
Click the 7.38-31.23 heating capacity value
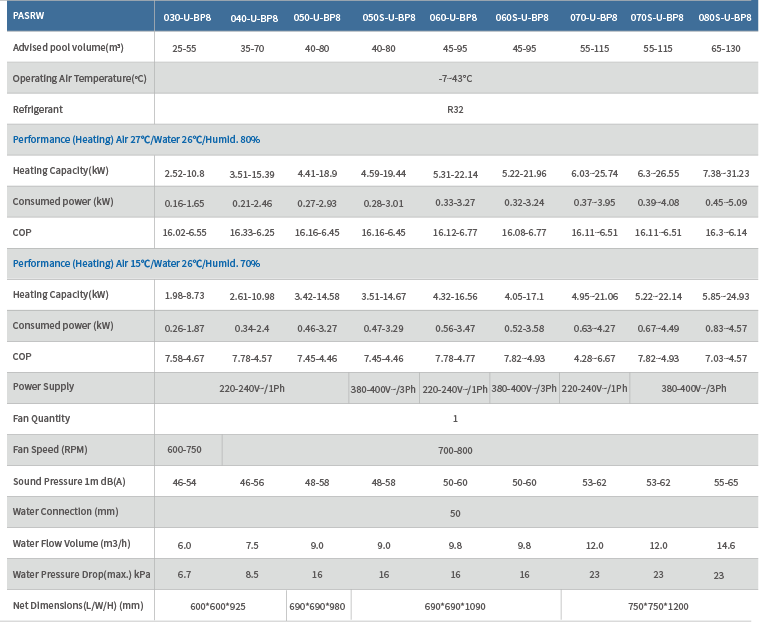pos(725,173)
